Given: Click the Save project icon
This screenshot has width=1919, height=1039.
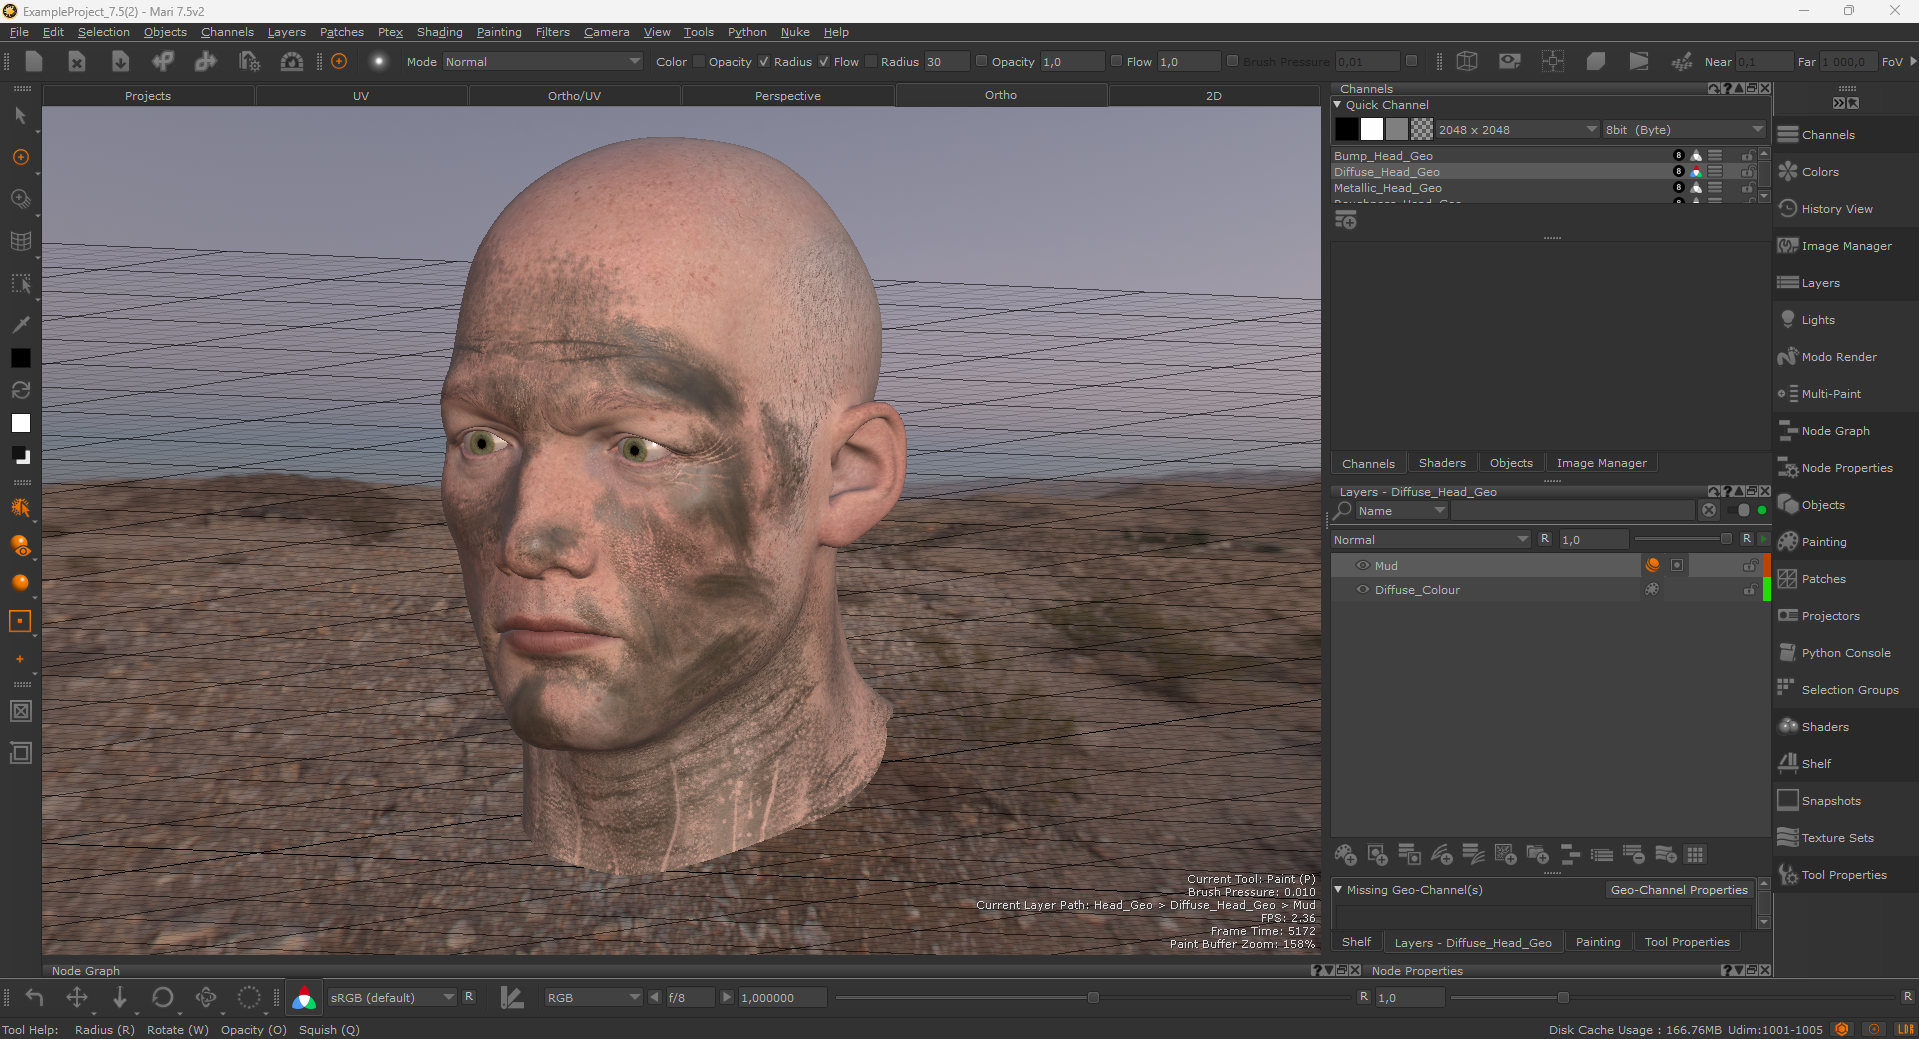Looking at the screenshot, I should click(x=120, y=61).
